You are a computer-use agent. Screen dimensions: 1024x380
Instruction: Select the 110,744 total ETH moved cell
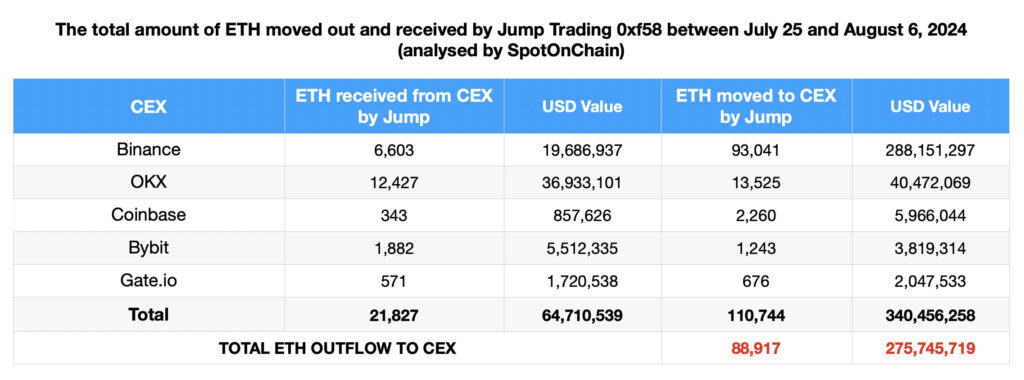coord(756,315)
